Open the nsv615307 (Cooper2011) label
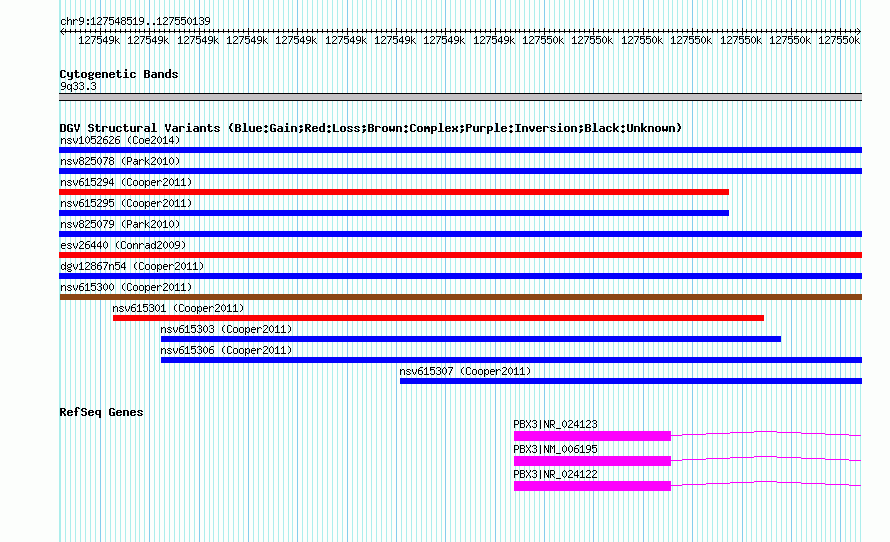Viewport: 890px width, 542px height. click(465, 371)
